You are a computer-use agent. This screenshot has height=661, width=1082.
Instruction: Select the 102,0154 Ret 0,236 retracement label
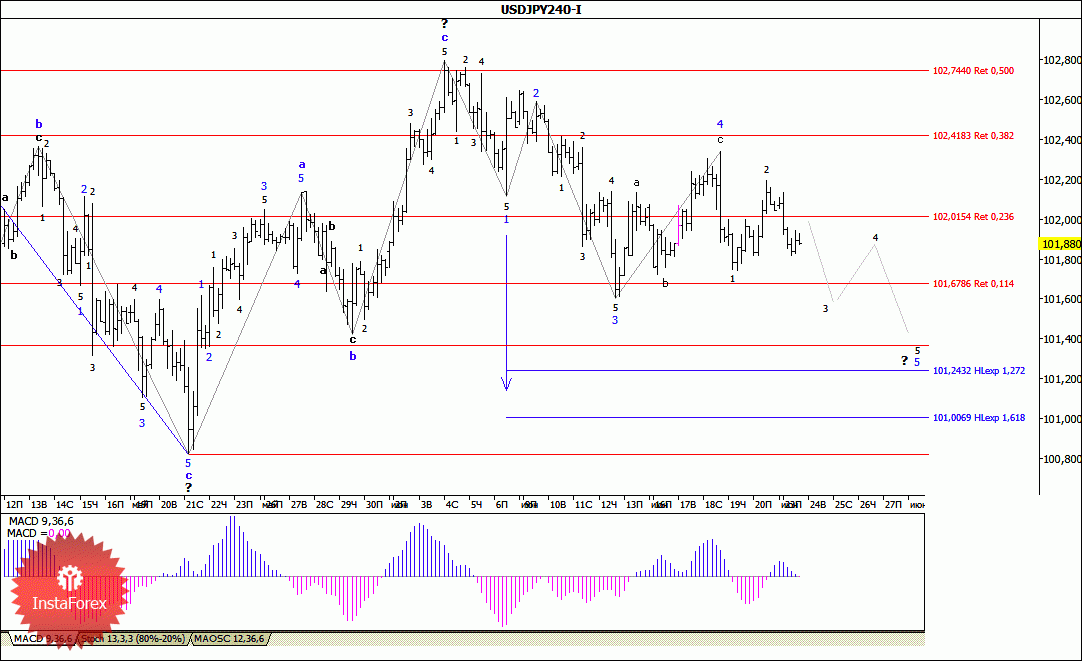coord(972,217)
